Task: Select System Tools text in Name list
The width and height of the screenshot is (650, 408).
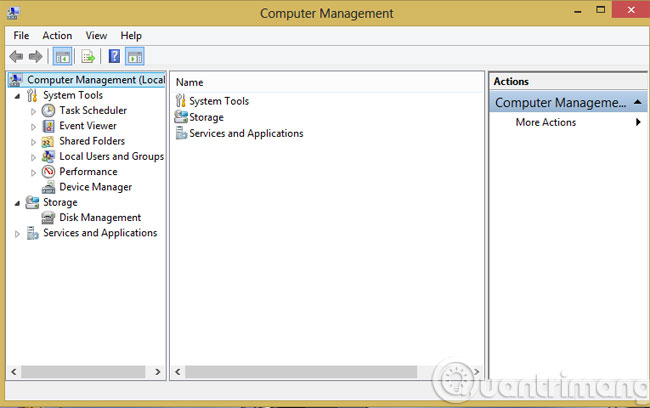Action: click(219, 101)
